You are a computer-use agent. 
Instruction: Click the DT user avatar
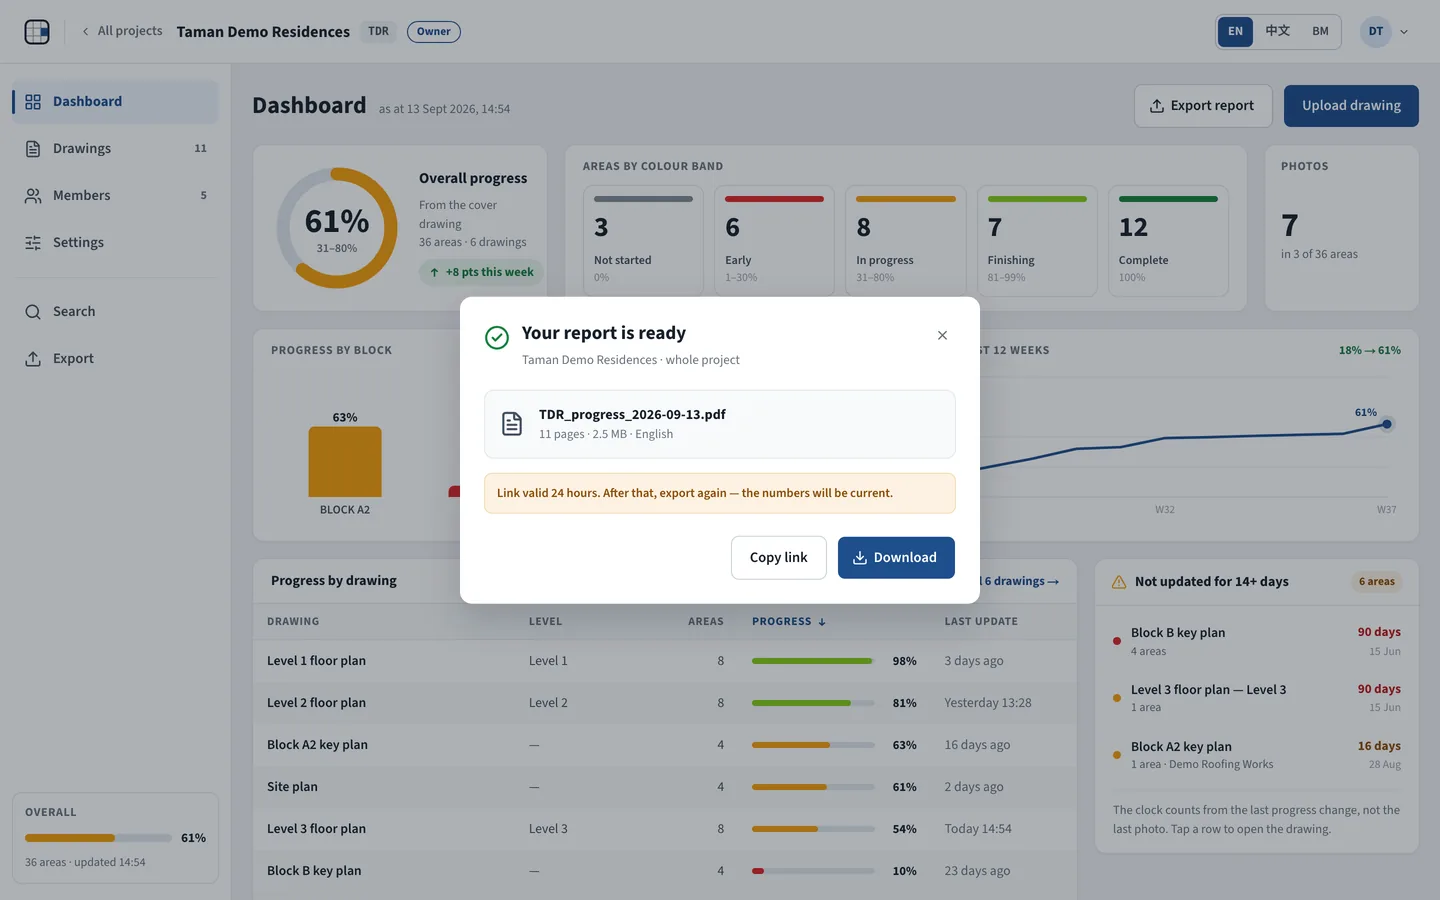click(x=1376, y=31)
